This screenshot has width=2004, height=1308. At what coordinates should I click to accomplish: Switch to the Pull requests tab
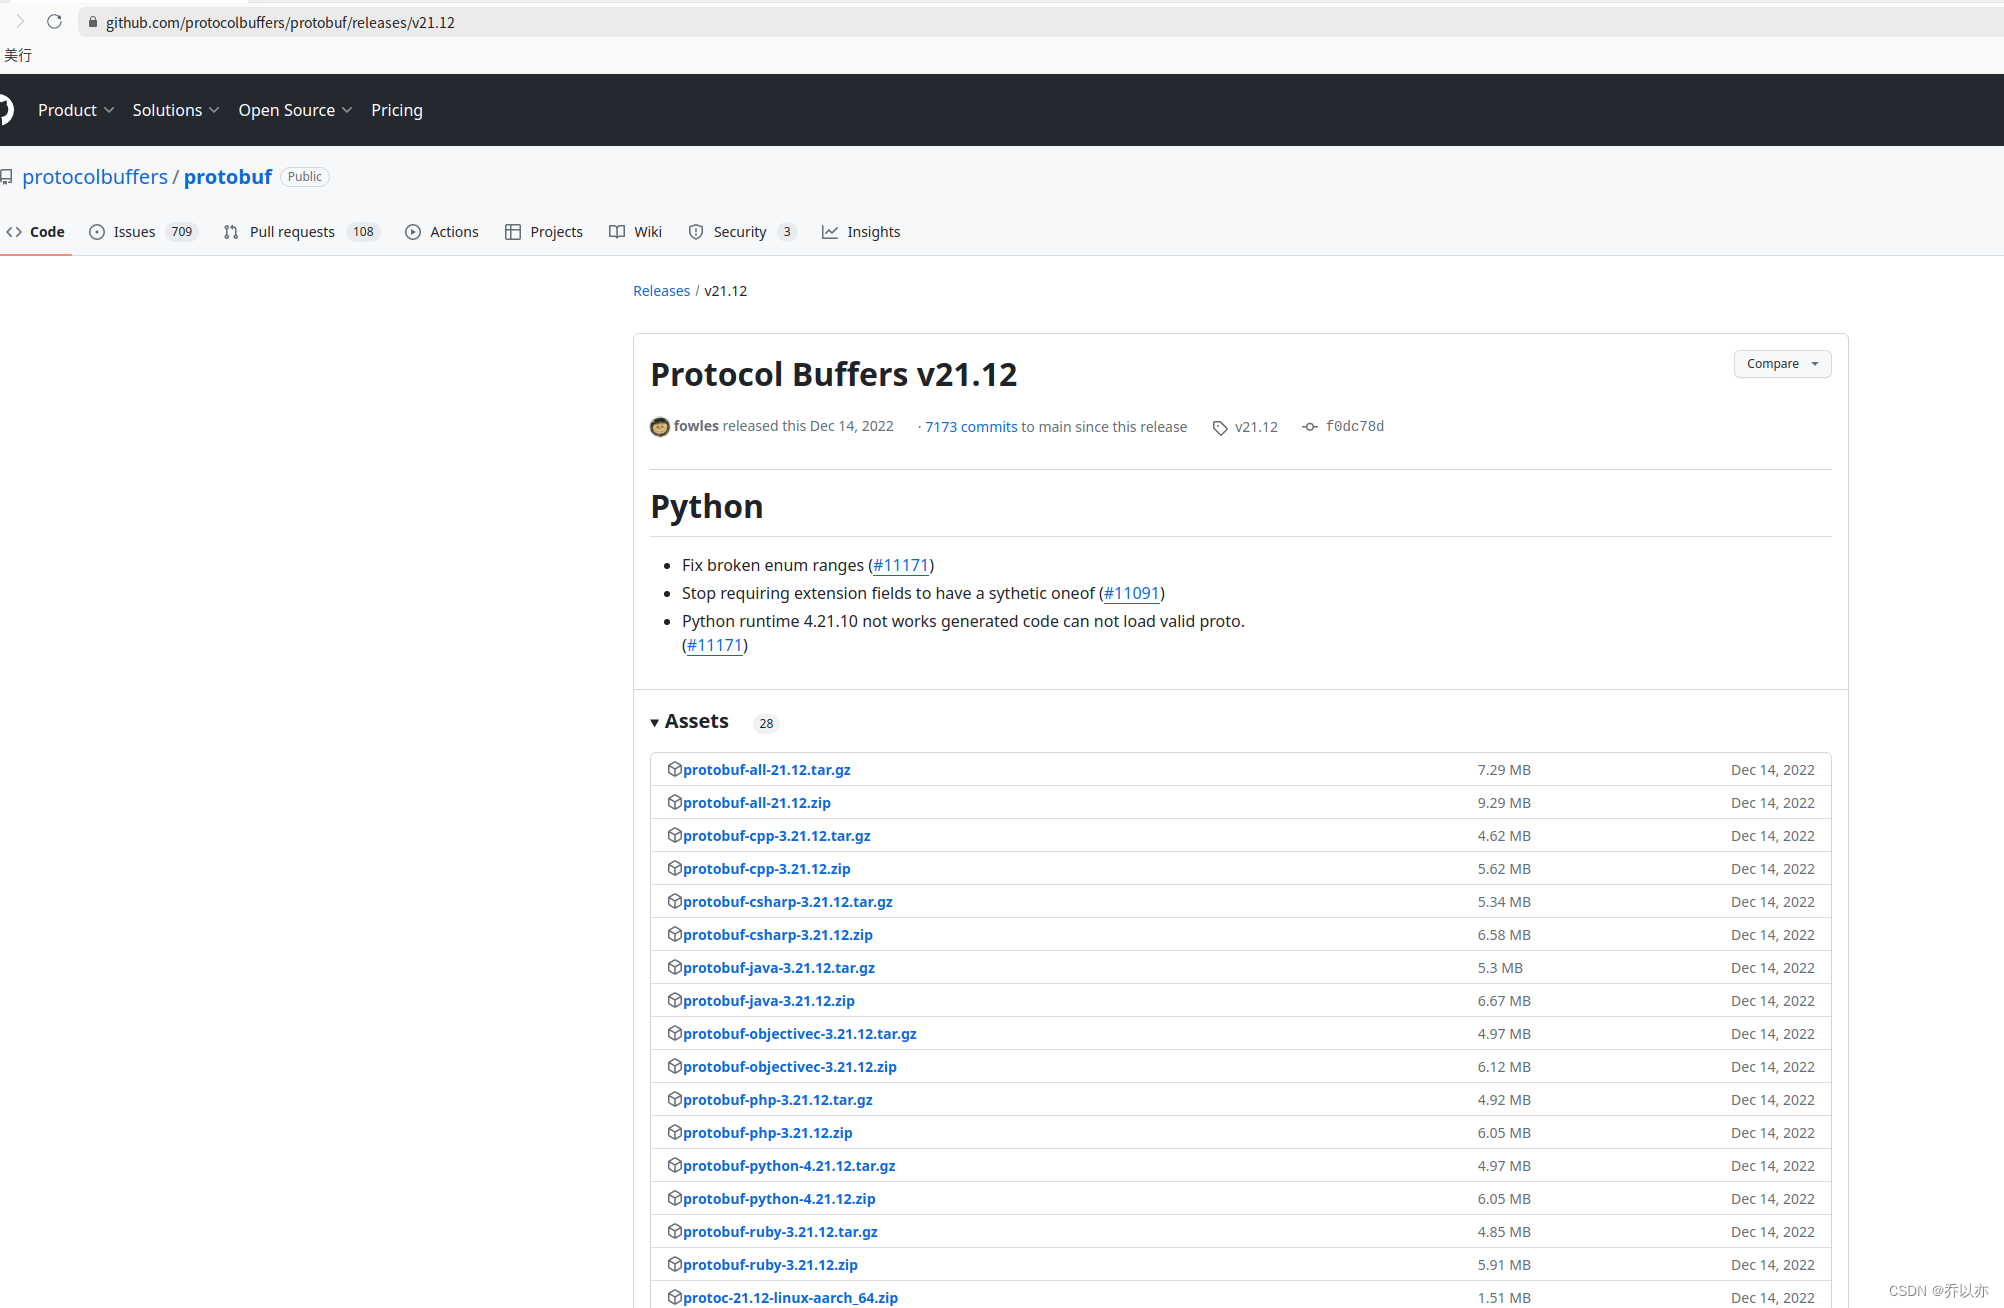pos(301,232)
